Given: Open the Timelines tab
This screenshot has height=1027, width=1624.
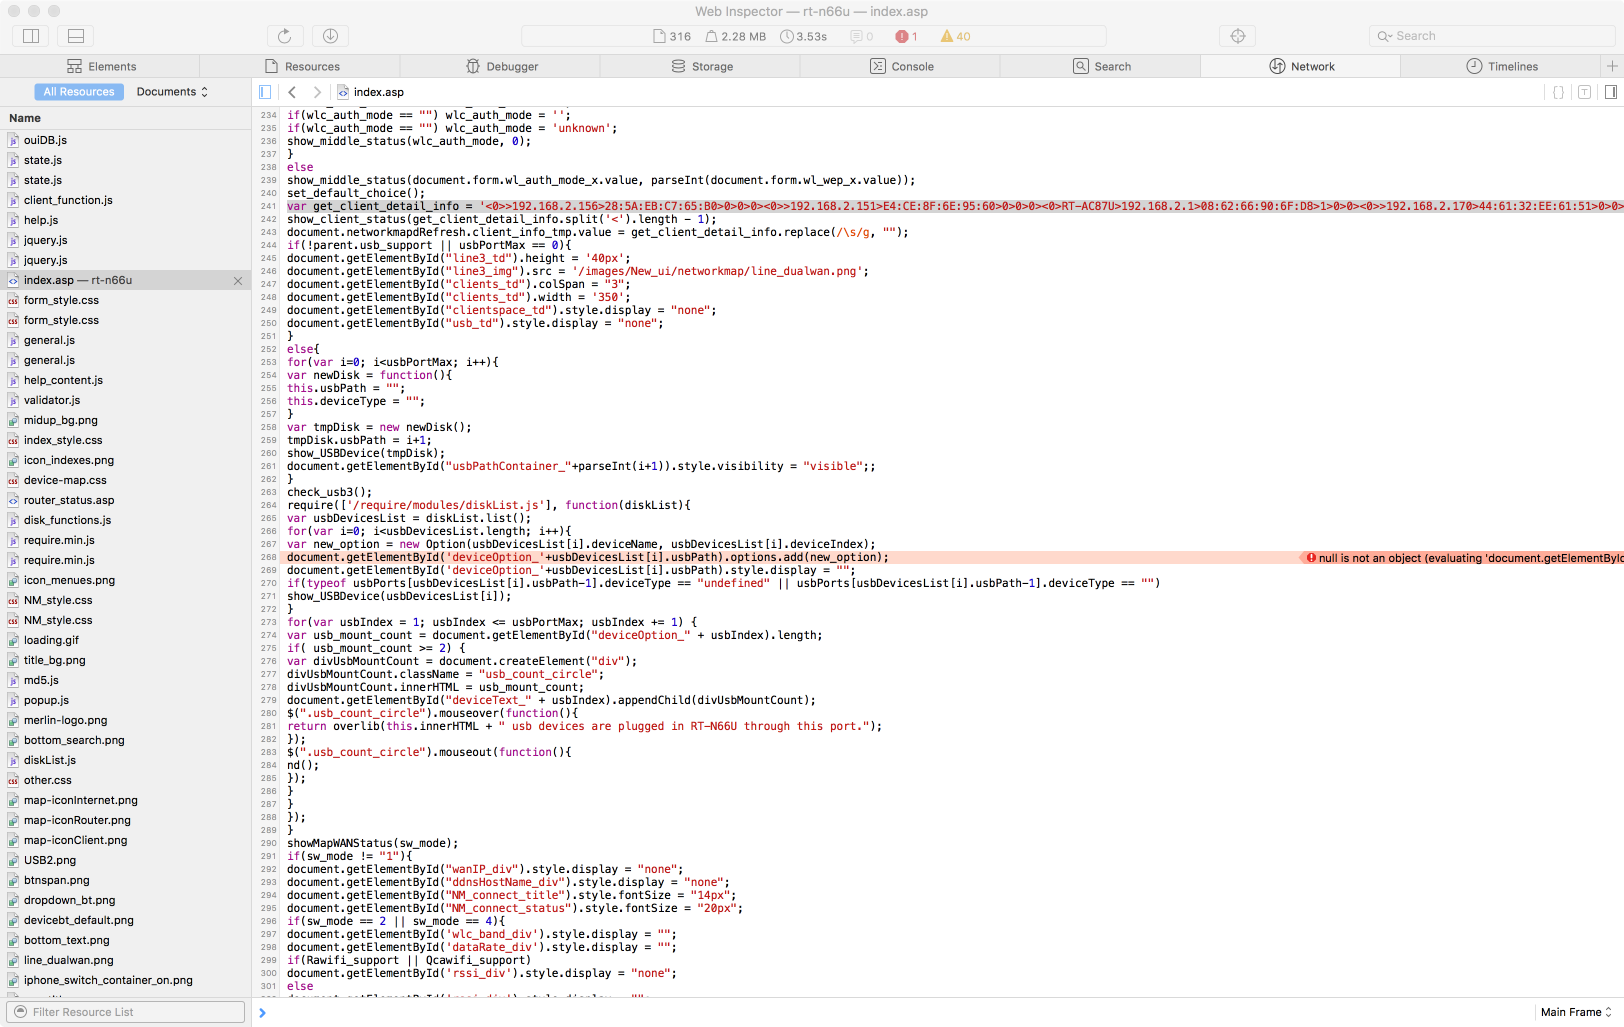Looking at the screenshot, I should [1502, 66].
